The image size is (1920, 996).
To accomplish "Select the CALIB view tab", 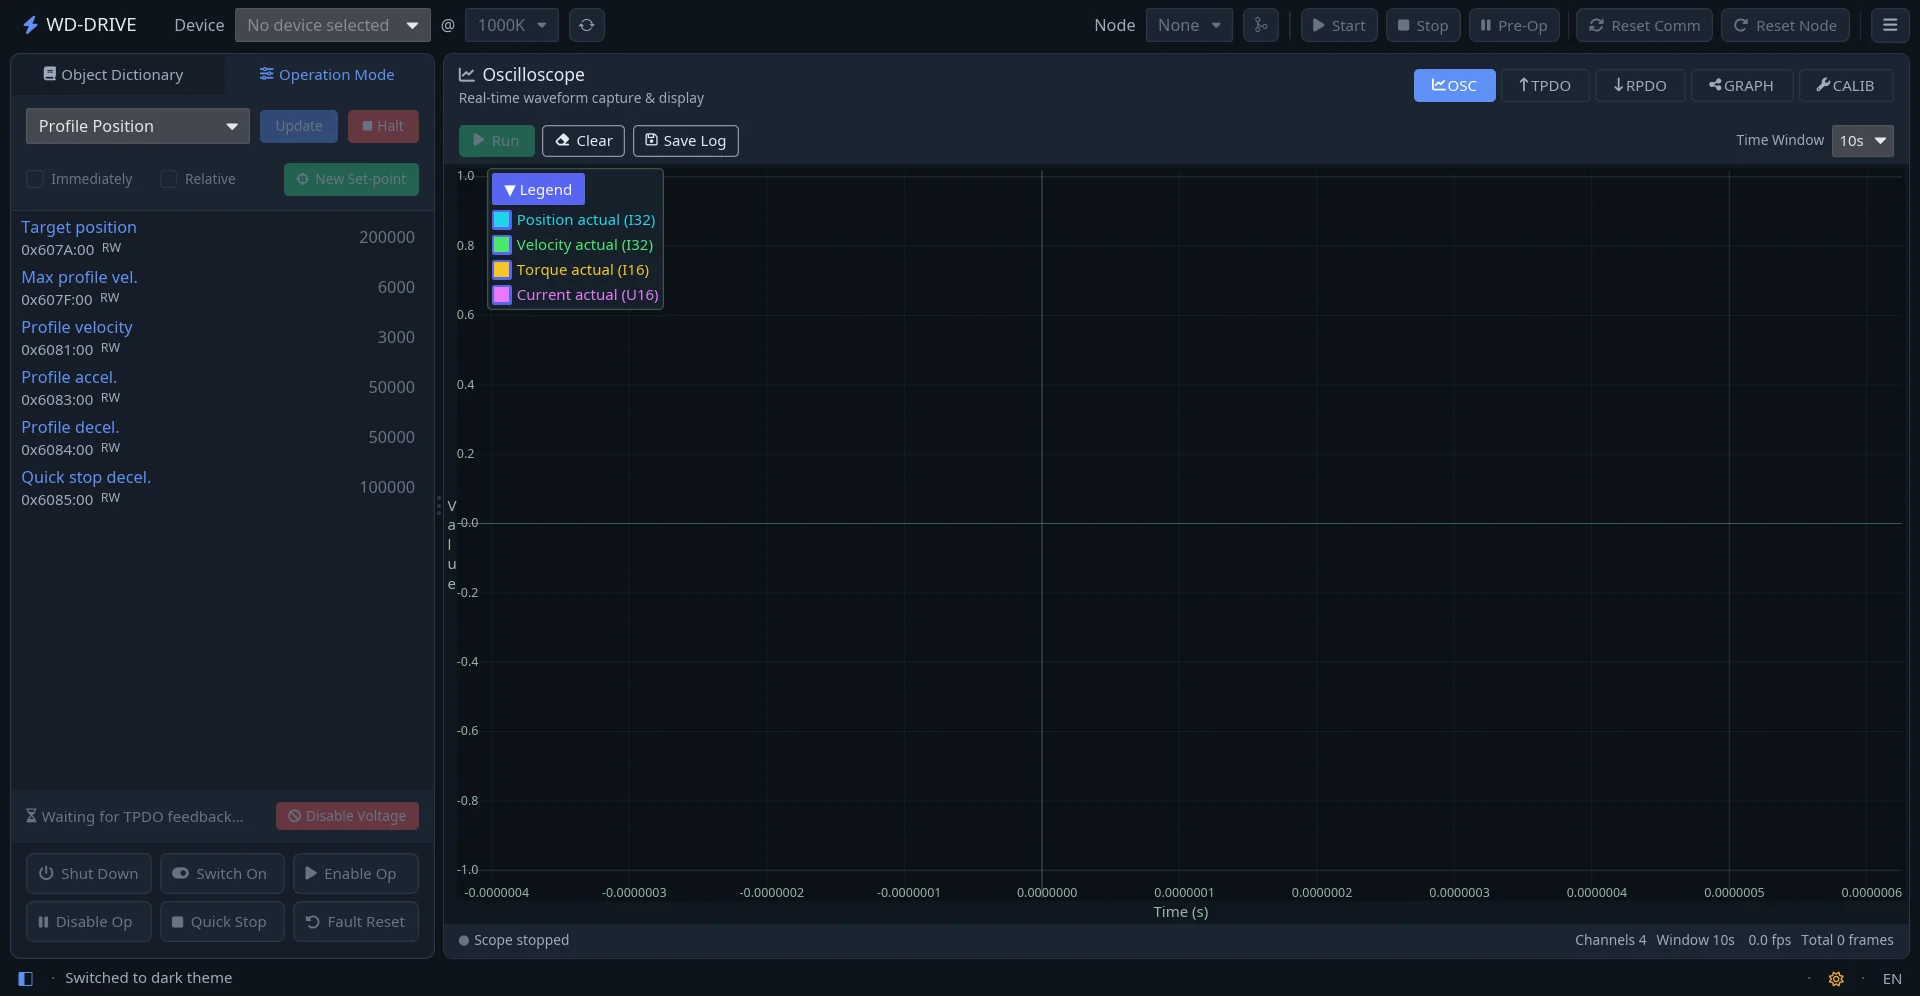I will 1846,85.
